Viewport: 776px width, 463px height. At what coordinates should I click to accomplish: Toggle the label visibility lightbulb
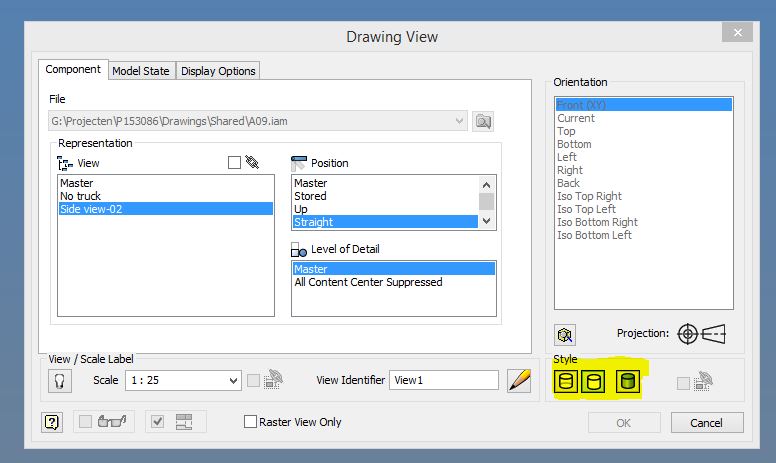pos(60,381)
